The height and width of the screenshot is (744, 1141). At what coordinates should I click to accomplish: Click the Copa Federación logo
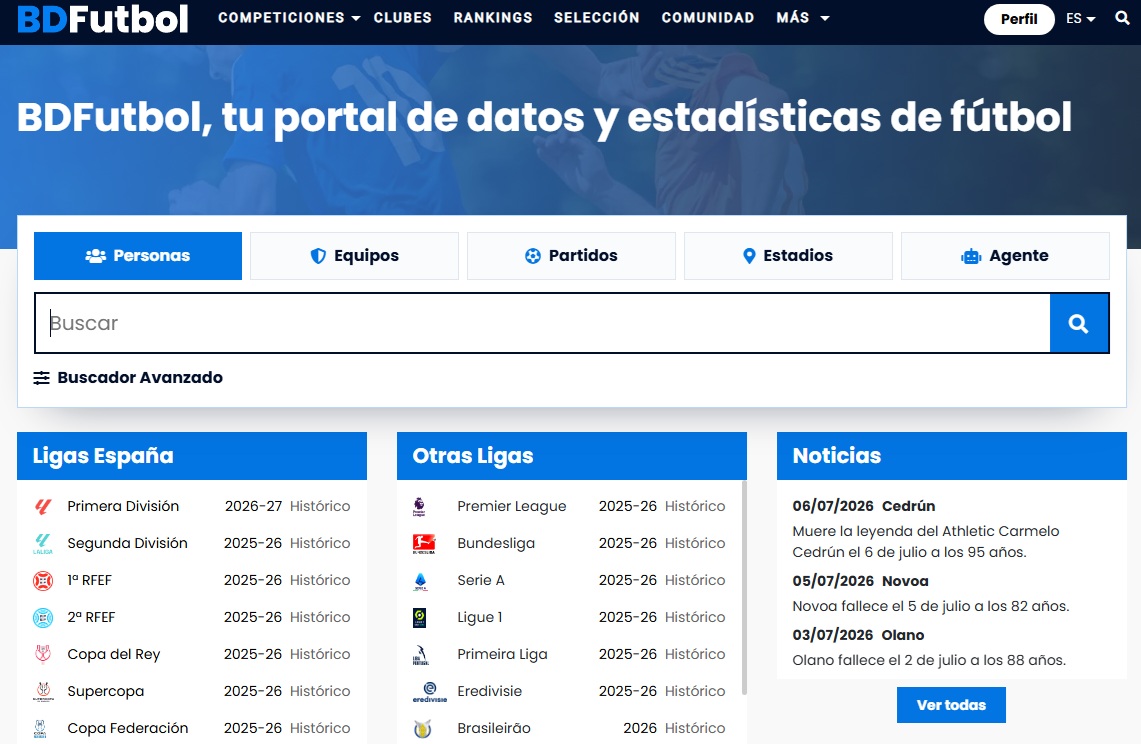40,729
